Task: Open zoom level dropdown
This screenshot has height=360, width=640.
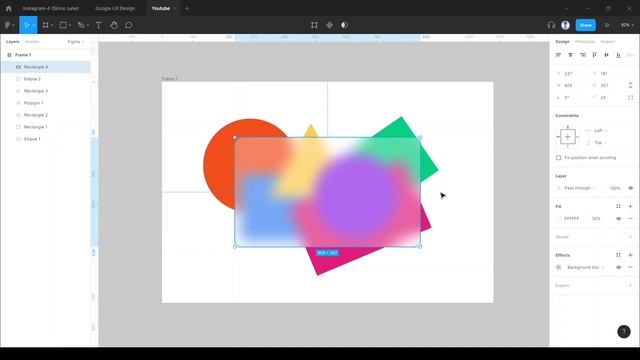Action: (627, 25)
